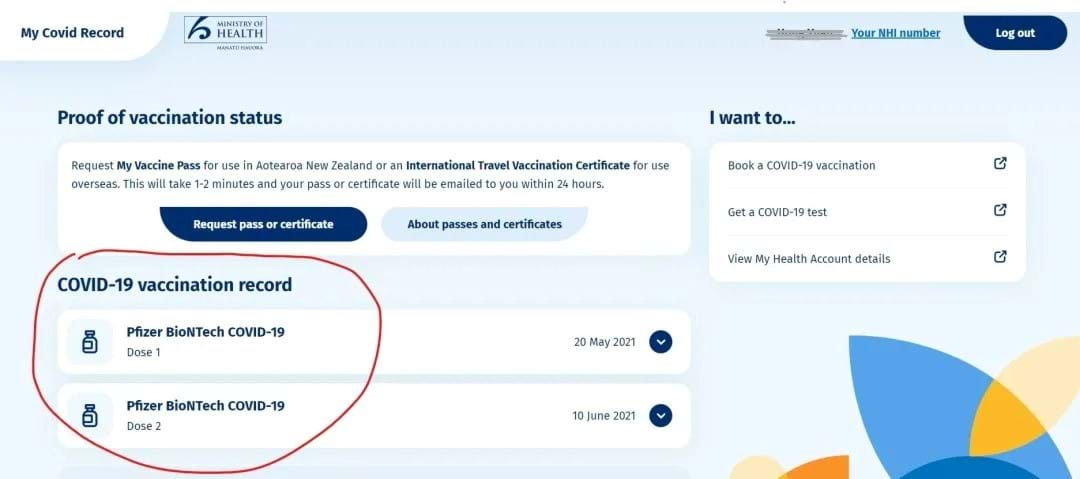Select Get a COVID-19 test option
The image size is (1080, 479).
tap(867, 212)
